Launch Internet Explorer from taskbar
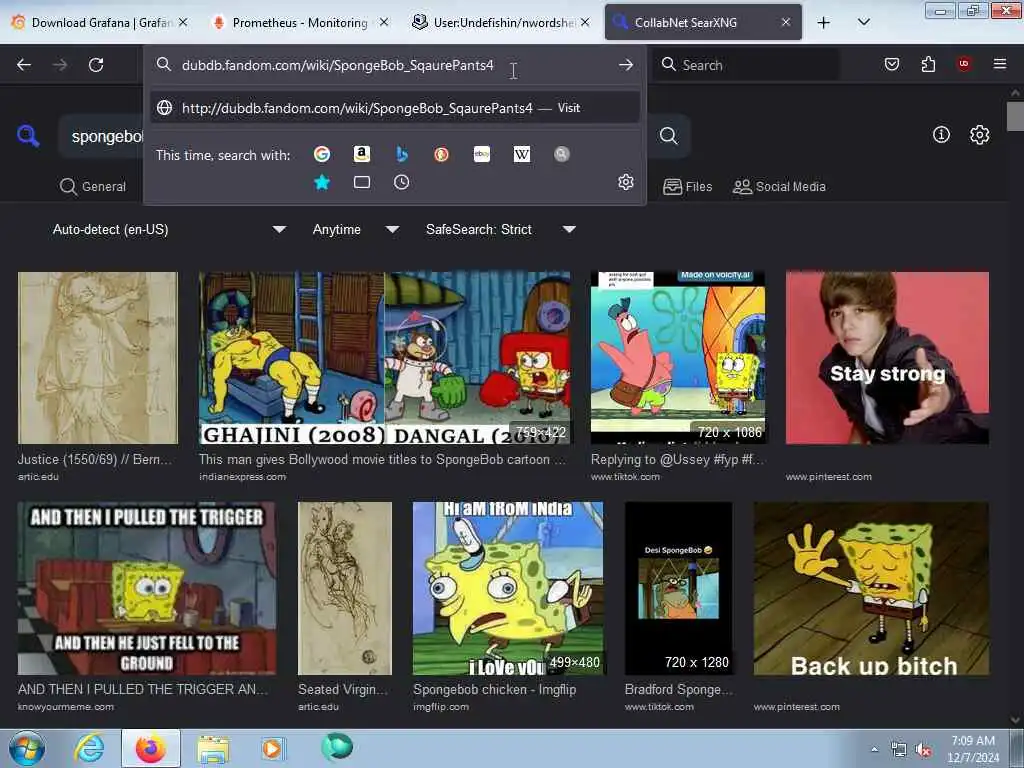The image size is (1024, 768). coord(89,748)
